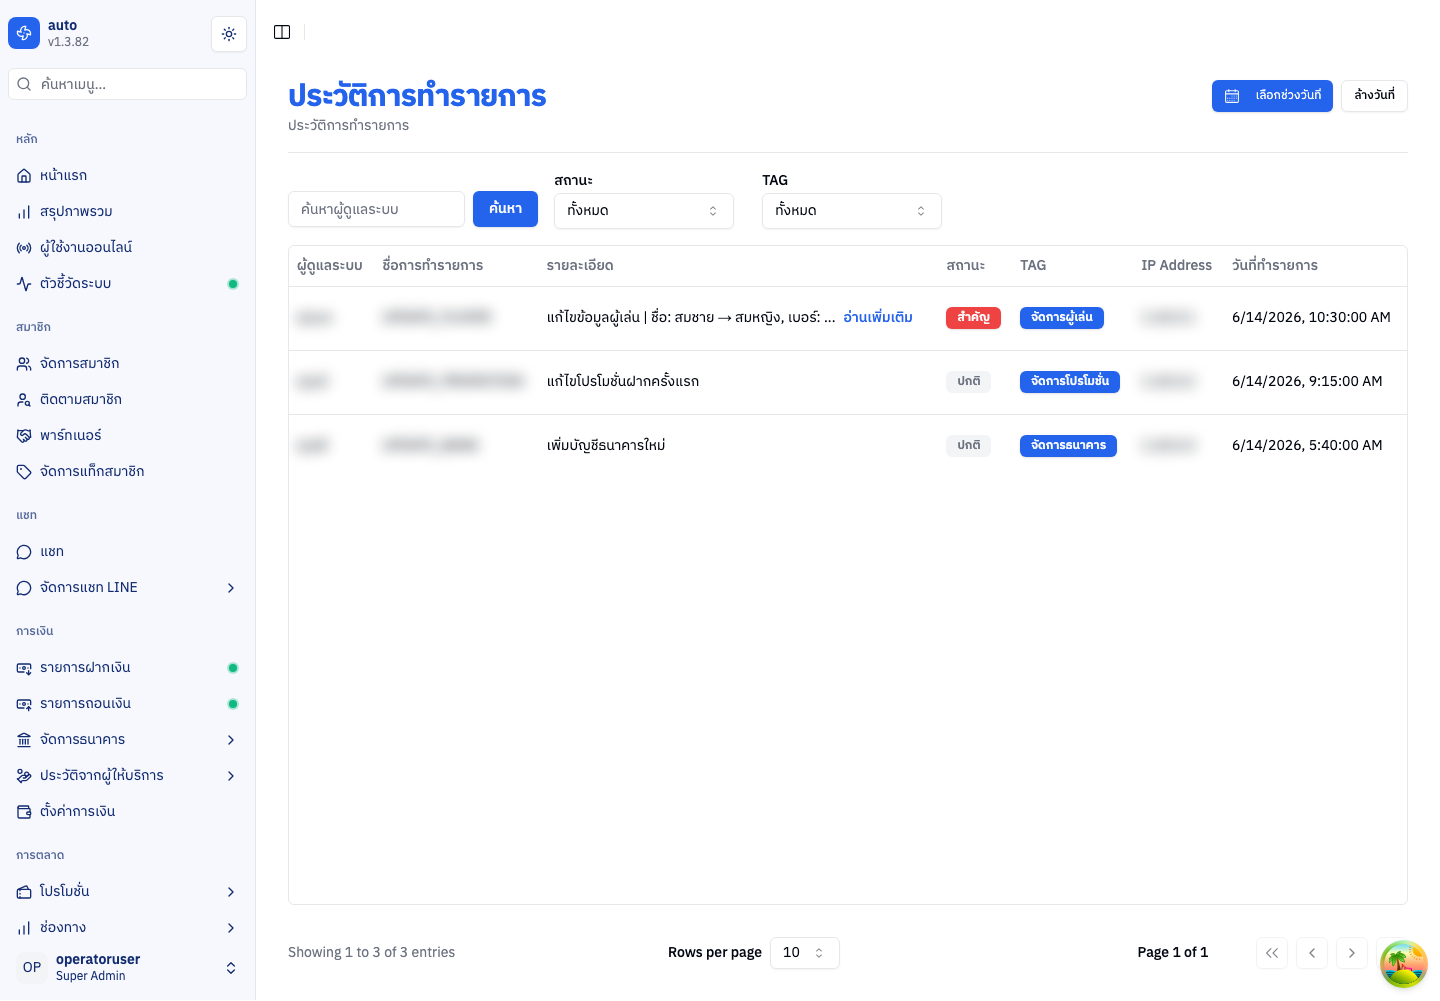The height and width of the screenshot is (1001, 1440).
Task: Collapse the sidebar panel icon
Action: click(282, 32)
